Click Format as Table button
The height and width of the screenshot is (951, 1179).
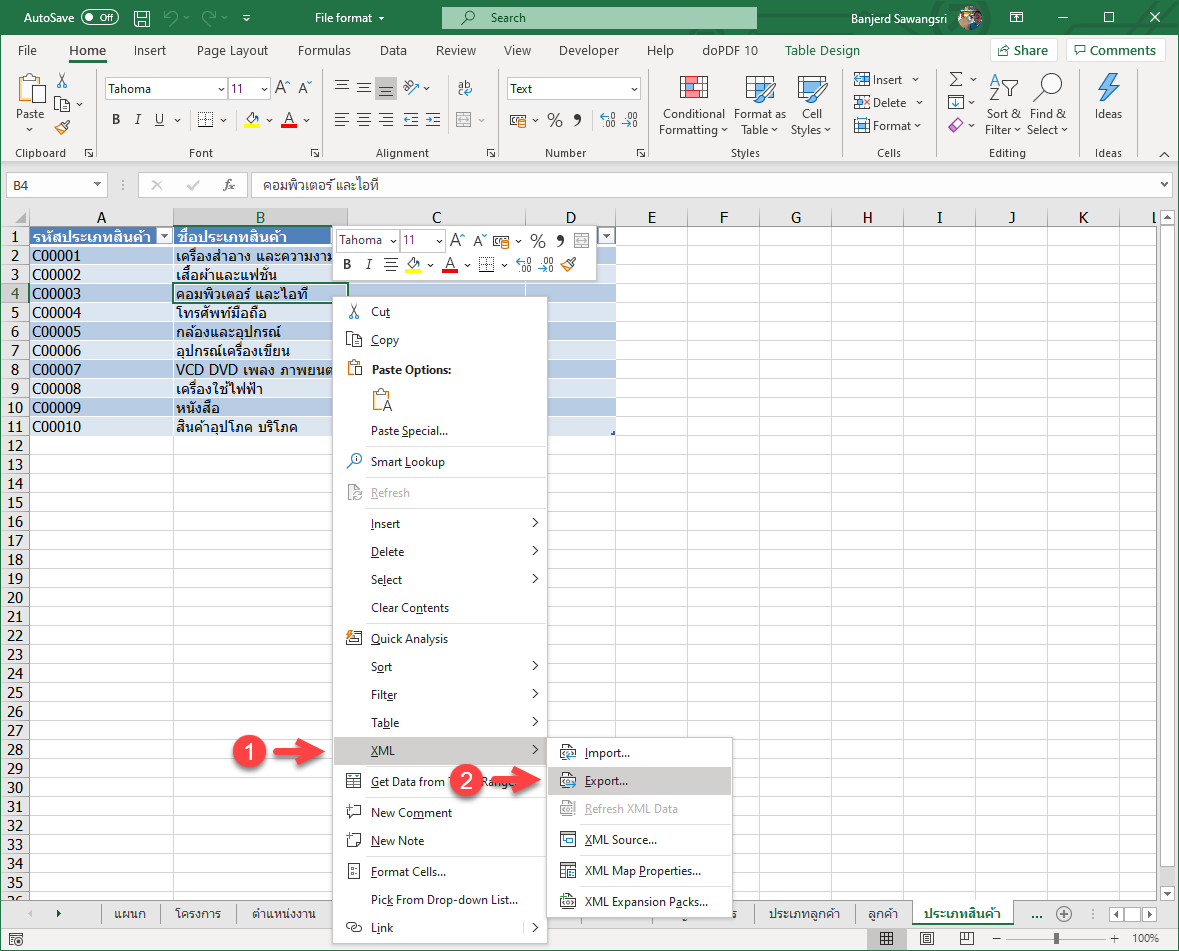point(759,106)
